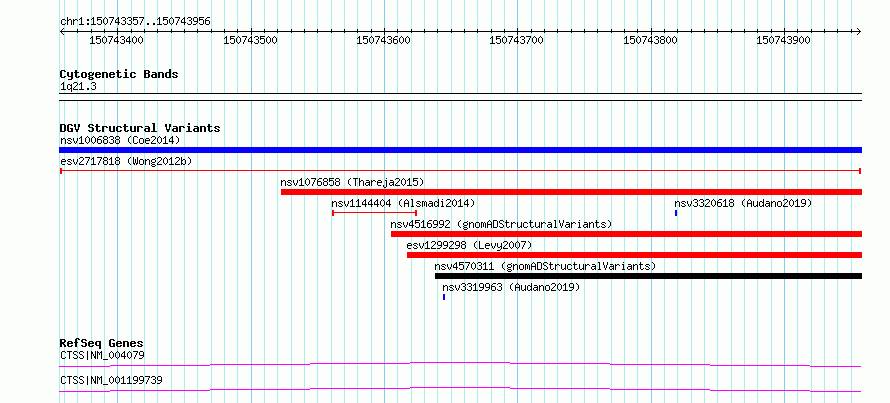Click the ruler's left arrow end
Viewport: 890px width, 403px height.
tap(62, 31)
